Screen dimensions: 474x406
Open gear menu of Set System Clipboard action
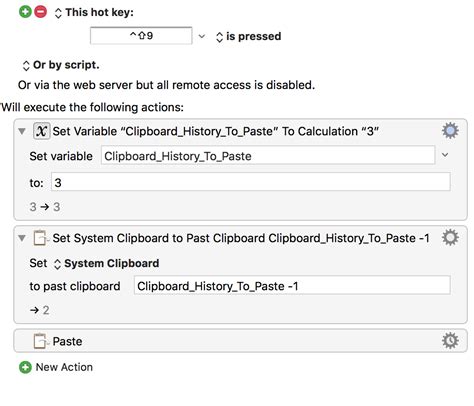point(450,238)
